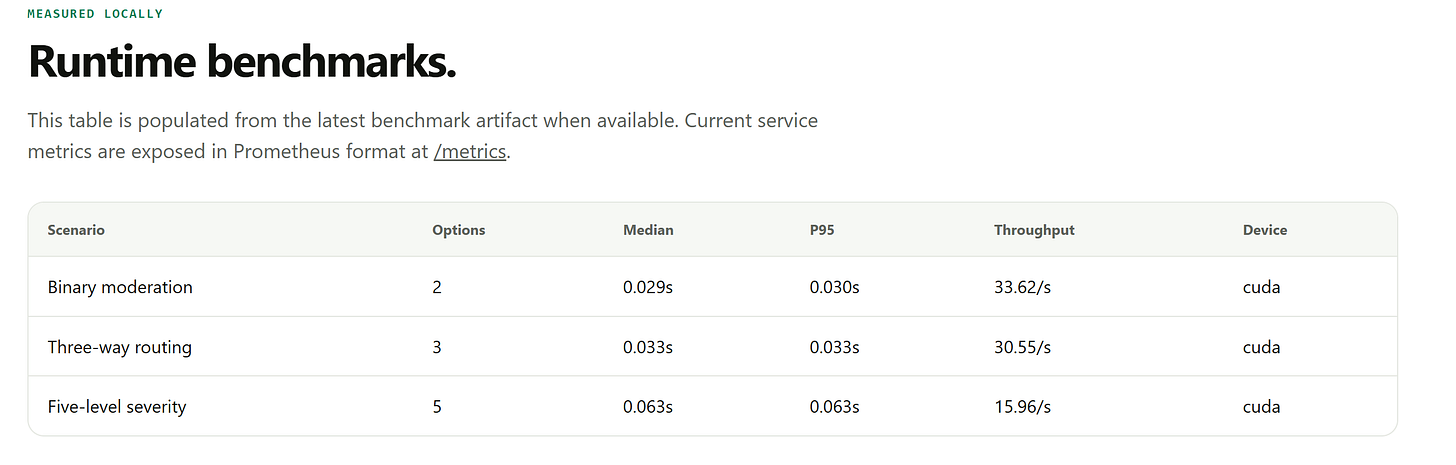Screen dimensions: 1456x465
Task: Click Binary moderation's 0.030s P95 value
Action: click(835, 287)
